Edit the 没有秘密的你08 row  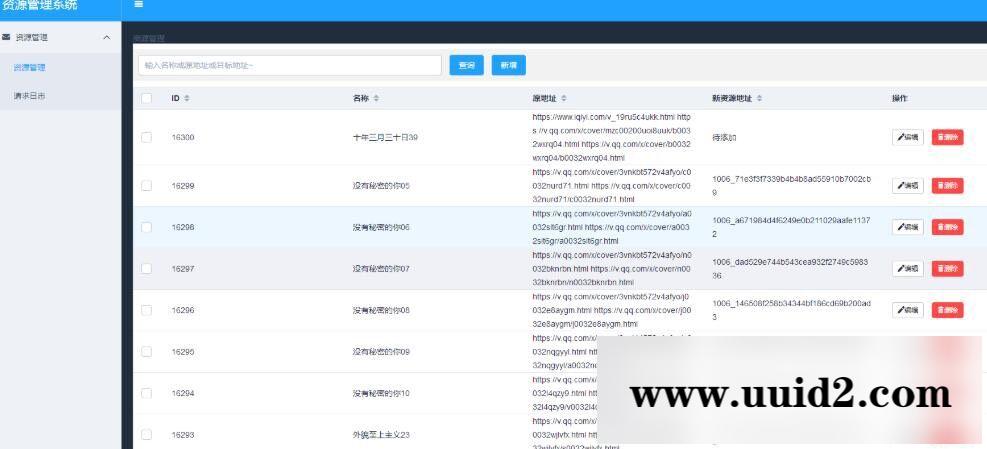pyautogui.click(x=908, y=310)
